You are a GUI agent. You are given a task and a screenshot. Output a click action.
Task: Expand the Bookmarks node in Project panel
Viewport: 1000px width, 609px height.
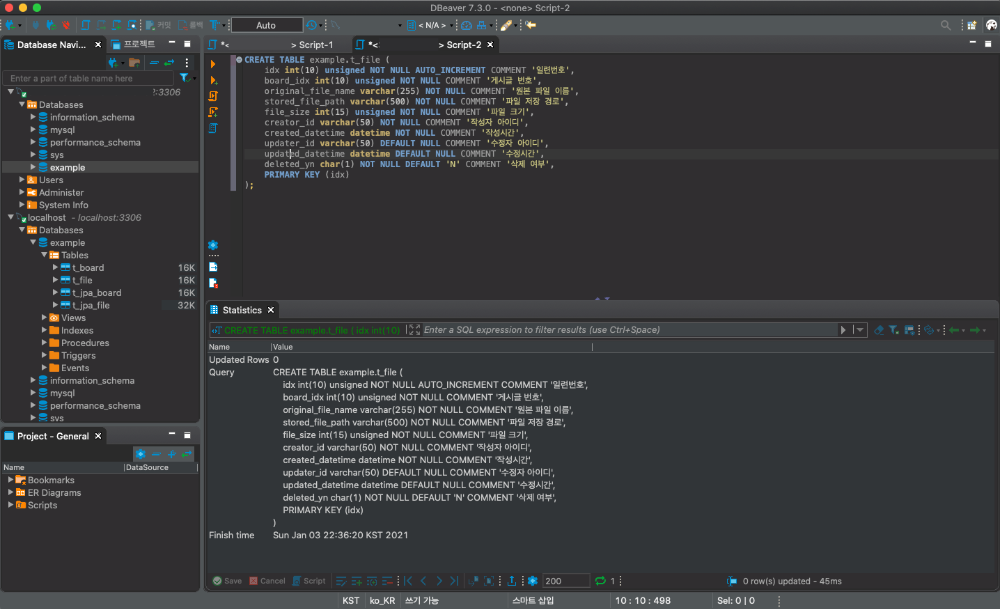(x=10, y=480)
